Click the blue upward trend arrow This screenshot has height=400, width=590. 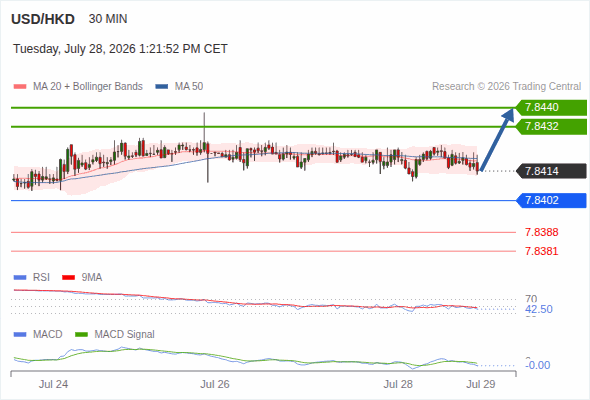(x=497, y=140)
